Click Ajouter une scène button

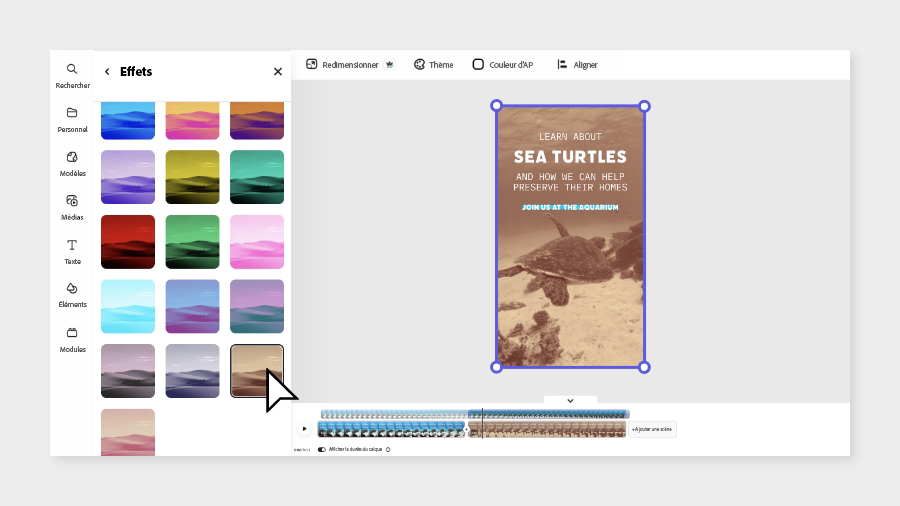coord(653,429)
